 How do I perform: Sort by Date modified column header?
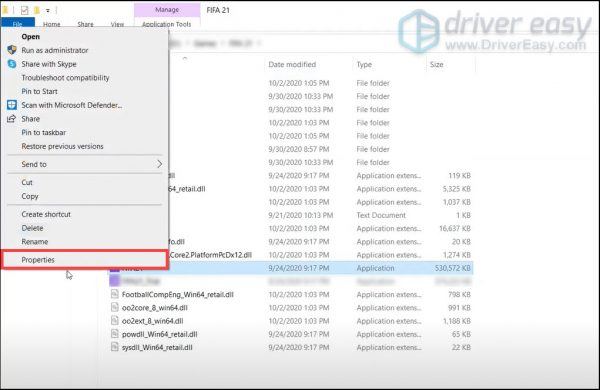[292, 65]
